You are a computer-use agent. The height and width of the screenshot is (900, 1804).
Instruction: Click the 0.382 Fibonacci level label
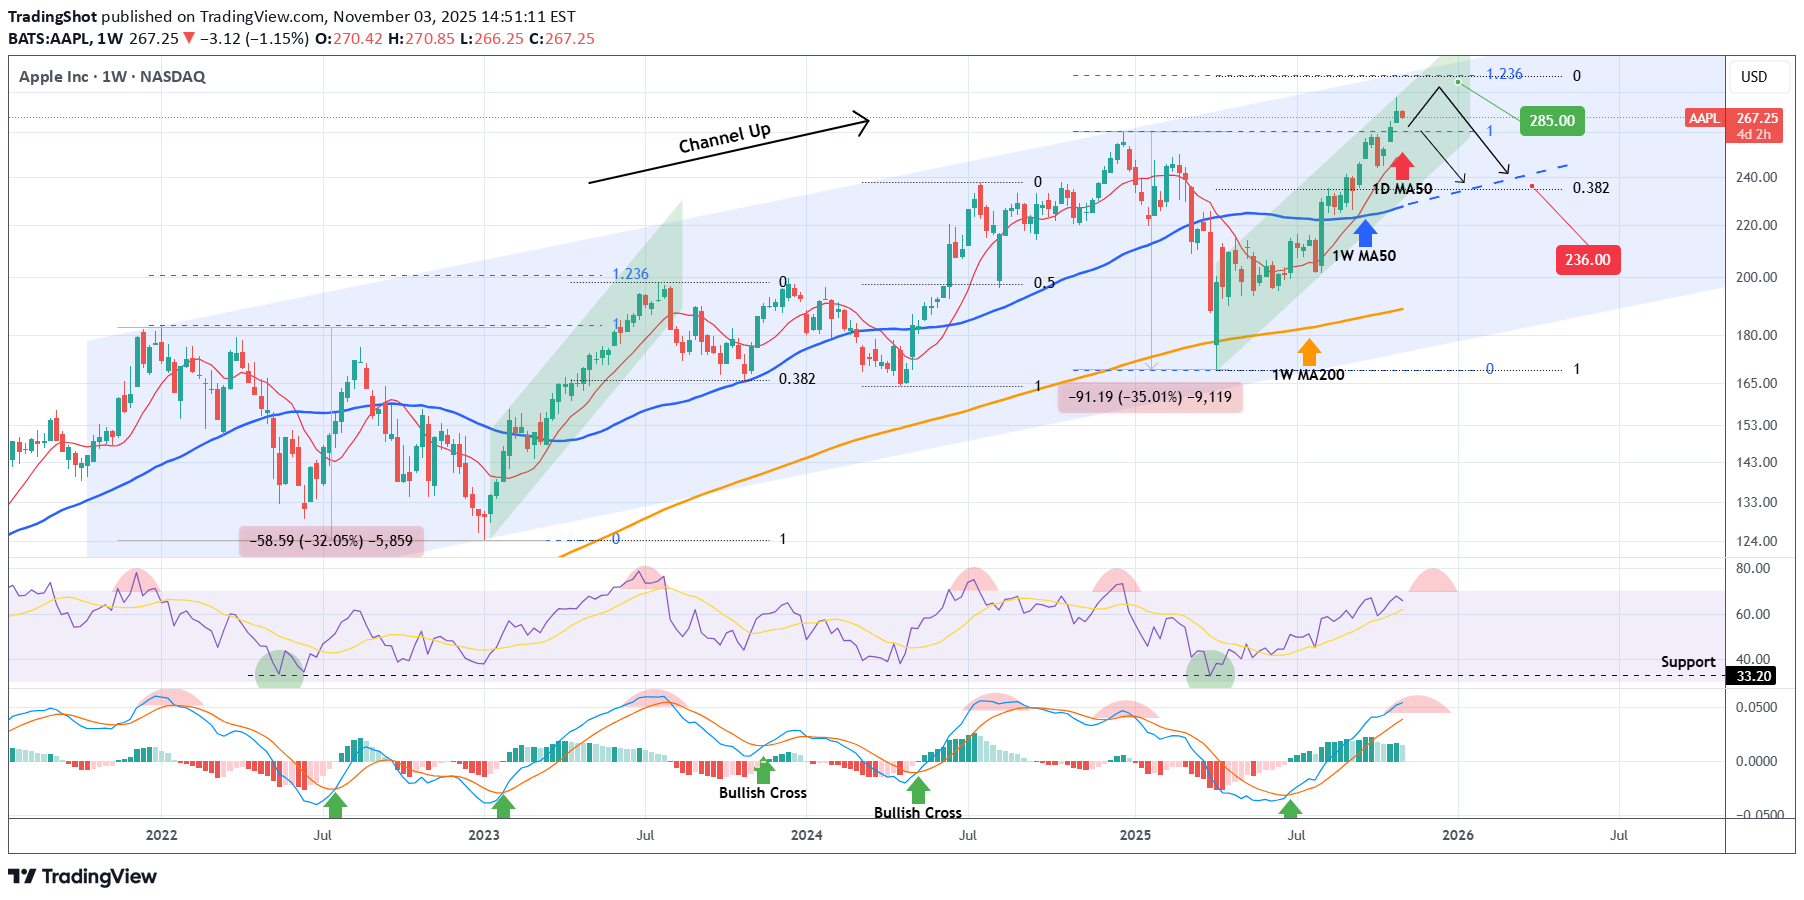pyautogui.click(x=1591, y=186)
